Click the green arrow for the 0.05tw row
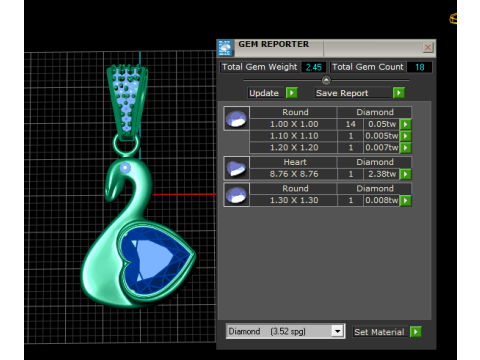Screen dimensions: 480x360 (405, 124)
